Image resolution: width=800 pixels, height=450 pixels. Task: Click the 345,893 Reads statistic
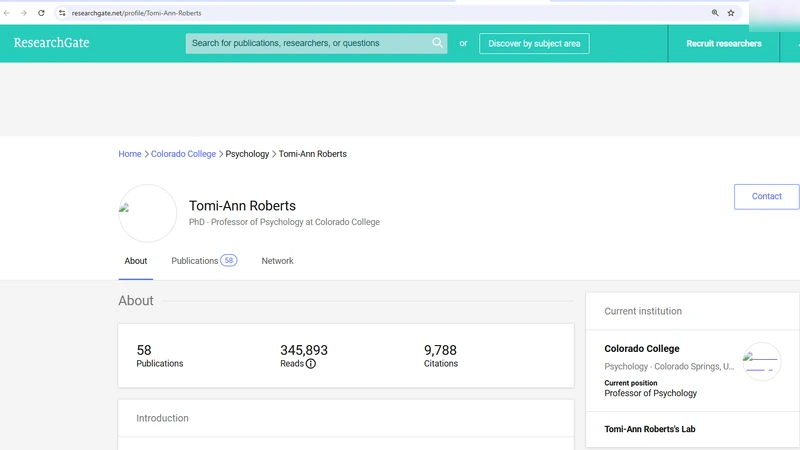304,356
